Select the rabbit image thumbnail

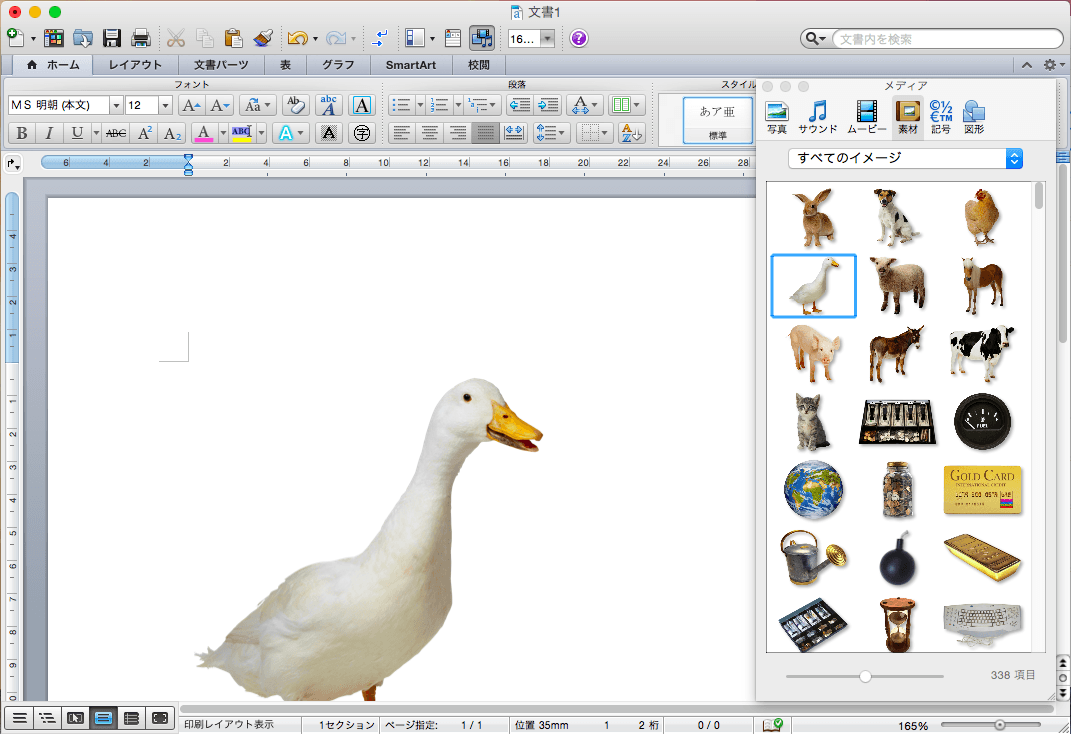(813, 217)
